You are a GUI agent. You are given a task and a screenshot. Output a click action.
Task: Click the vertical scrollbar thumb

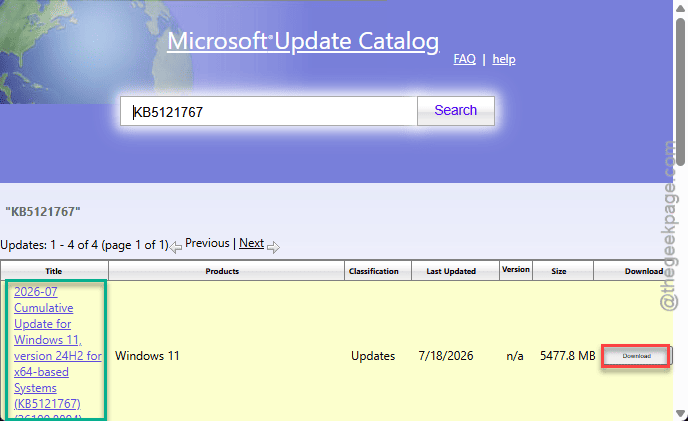681,92
